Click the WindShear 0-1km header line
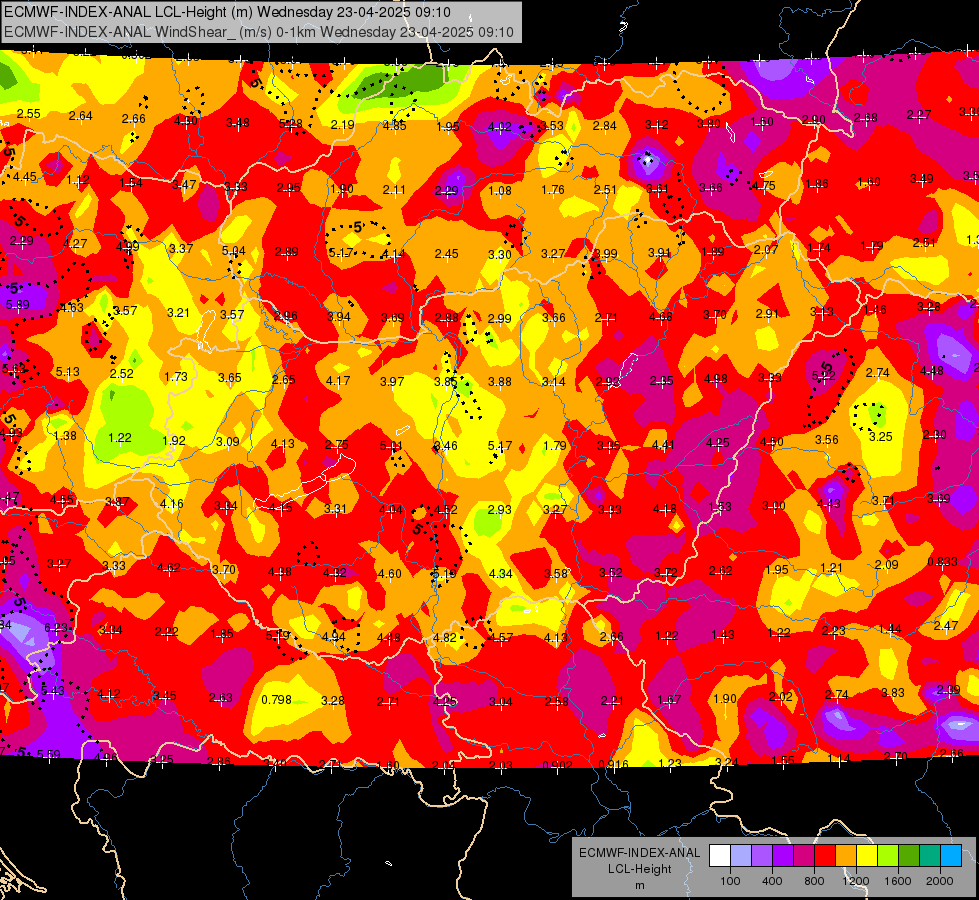The image size is (979, 900). point(258,32)
